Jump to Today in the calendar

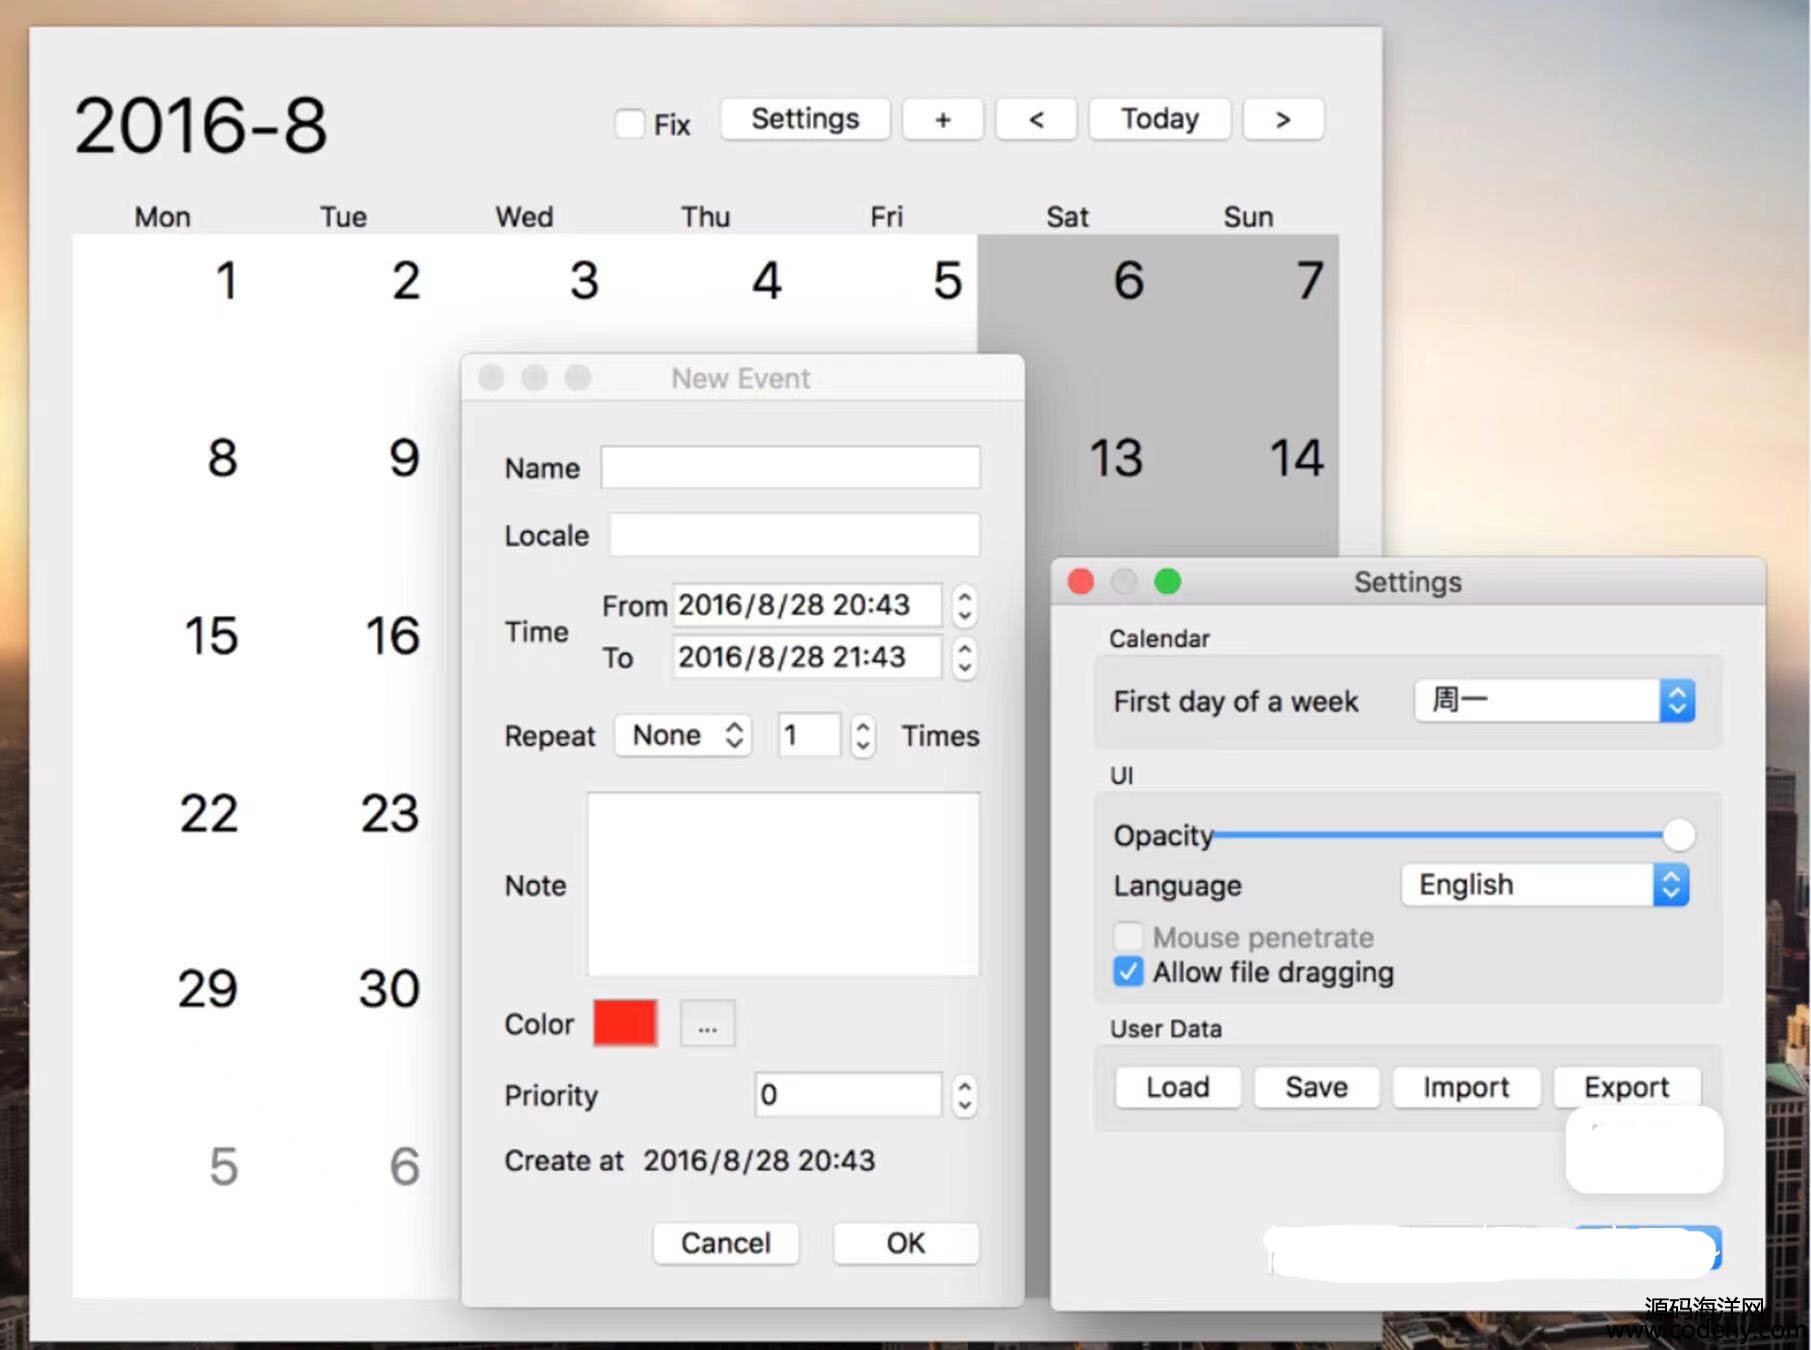point(1160,120)
